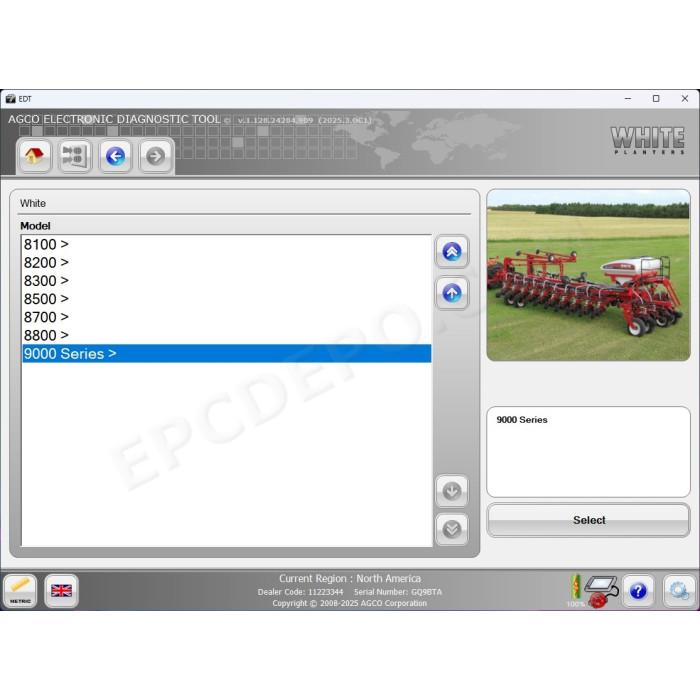Go to the Home screen icon

34,157
